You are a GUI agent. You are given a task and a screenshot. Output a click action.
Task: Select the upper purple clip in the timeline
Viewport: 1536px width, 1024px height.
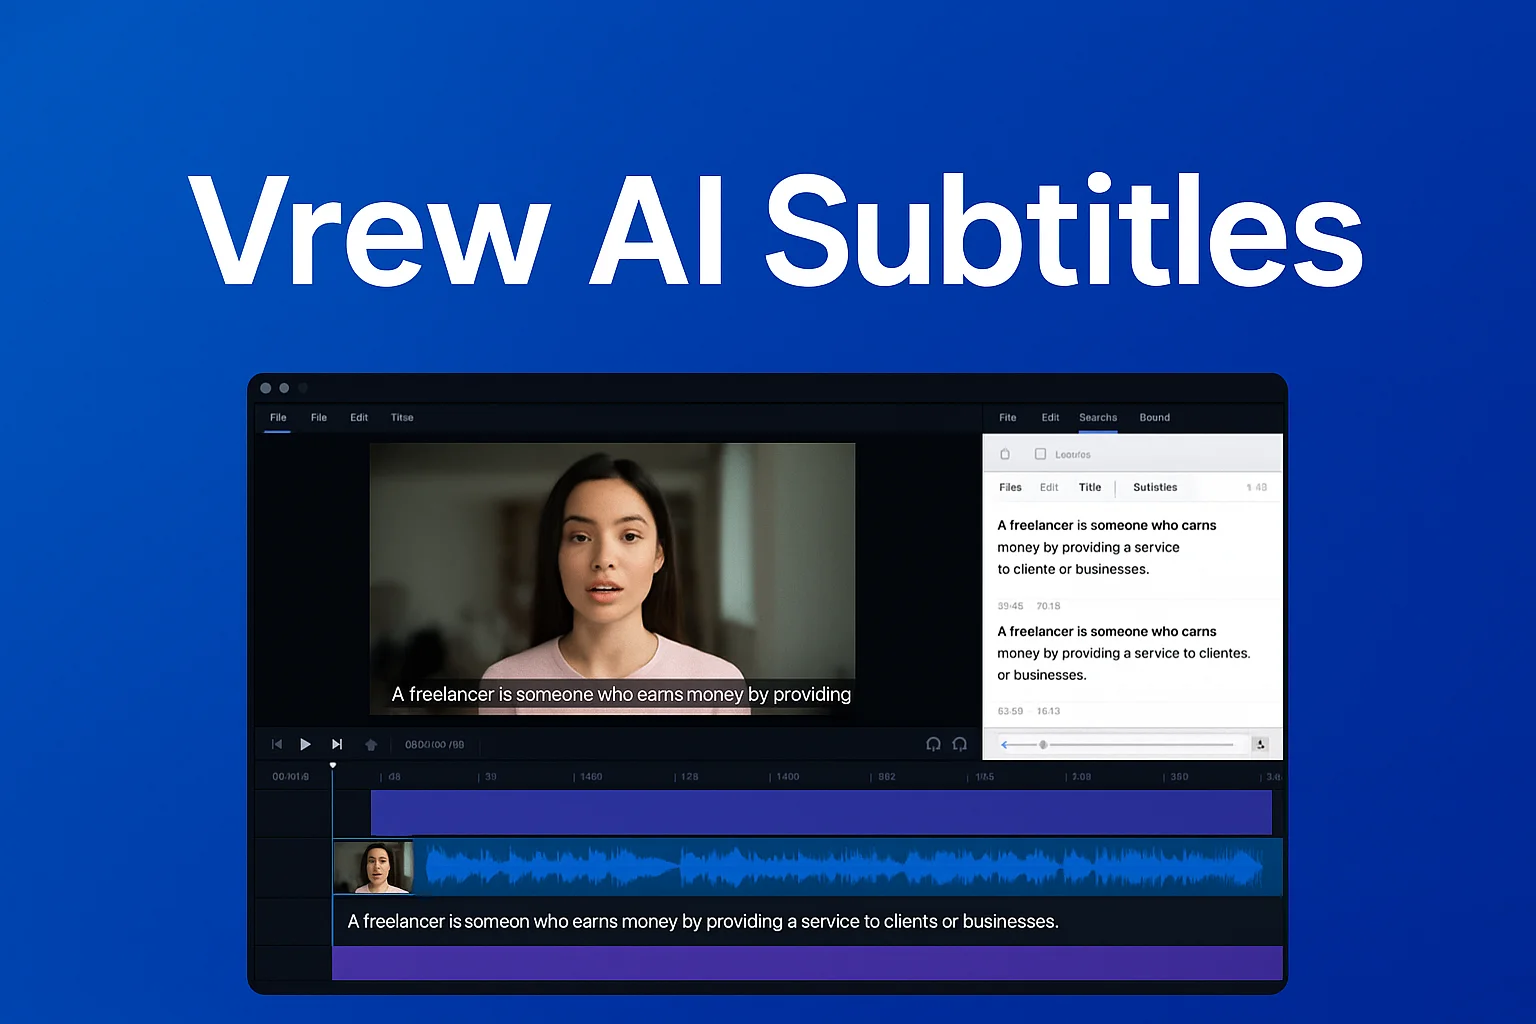[821, 812]
